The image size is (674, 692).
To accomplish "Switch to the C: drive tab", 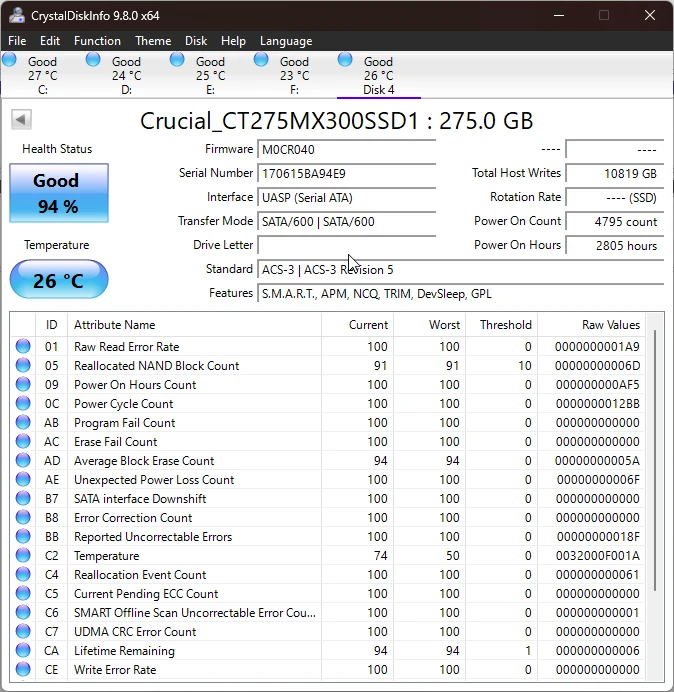I will pyautogui.click(x=42, y=75).
